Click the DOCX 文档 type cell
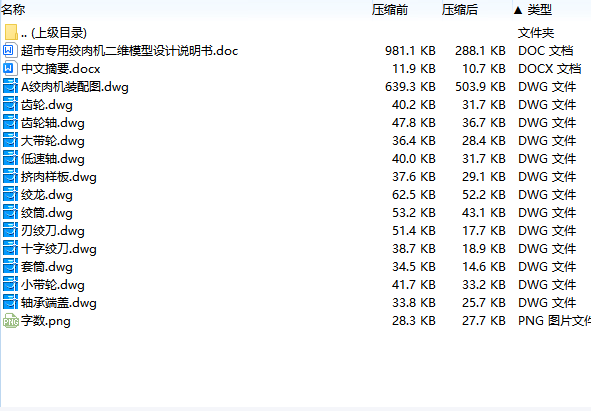Viewport: 591px width, 411px height. point(550,69)
